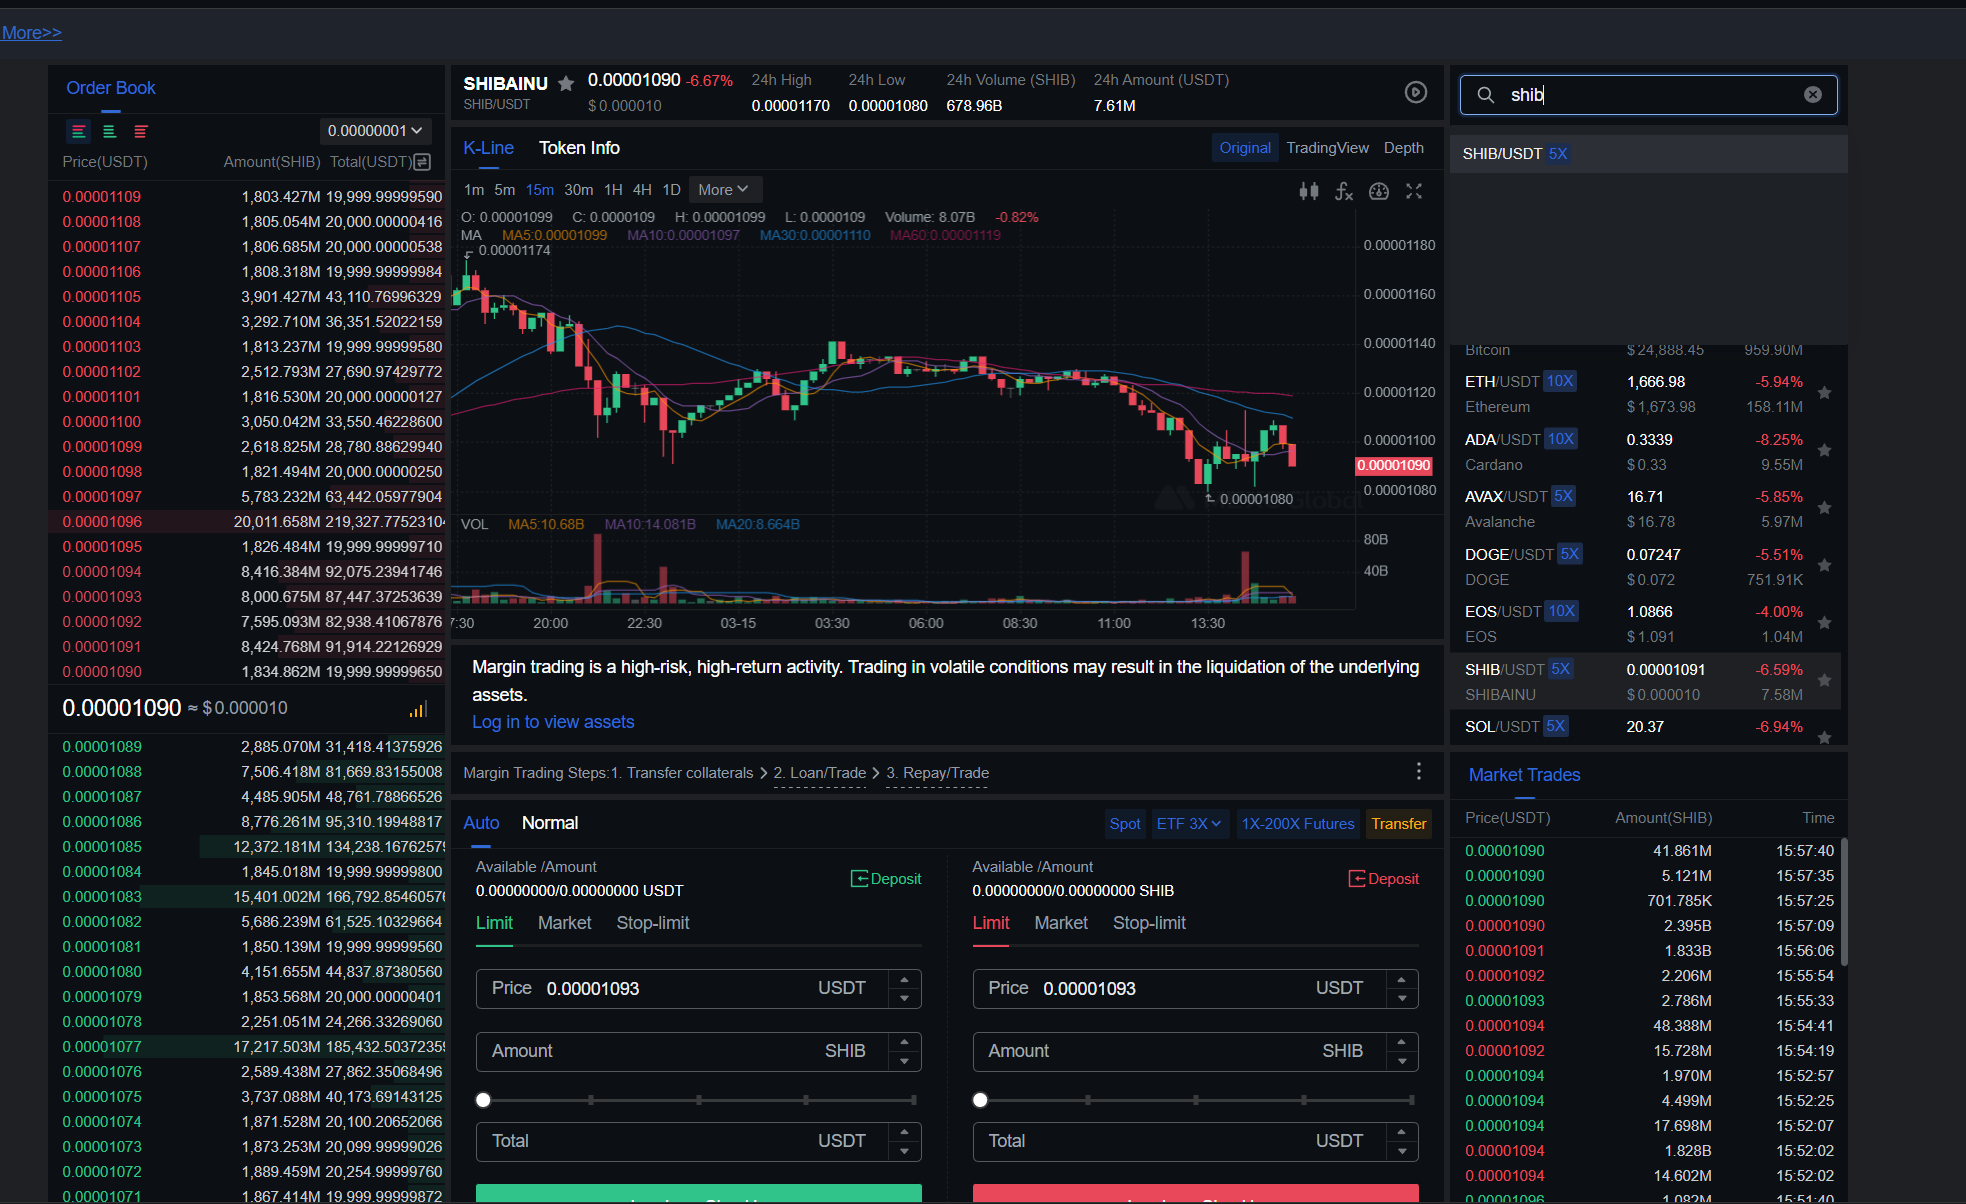Decrease buy Amount stepper down arrow
1966x1204 pixels.
click(x=904, y=1061)
